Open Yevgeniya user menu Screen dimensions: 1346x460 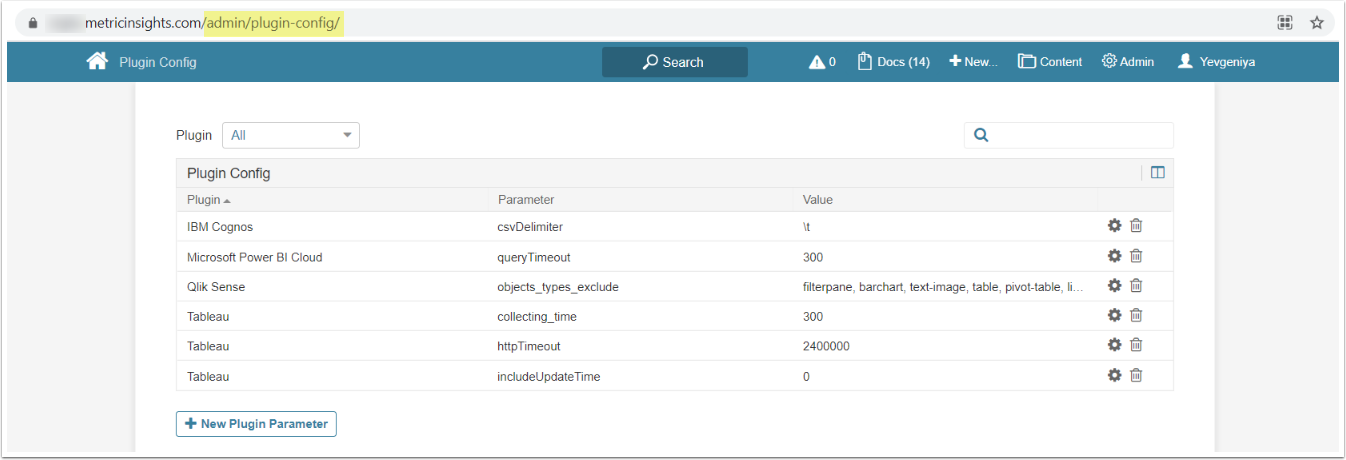pyautogui.click(x=1216, y=62)
